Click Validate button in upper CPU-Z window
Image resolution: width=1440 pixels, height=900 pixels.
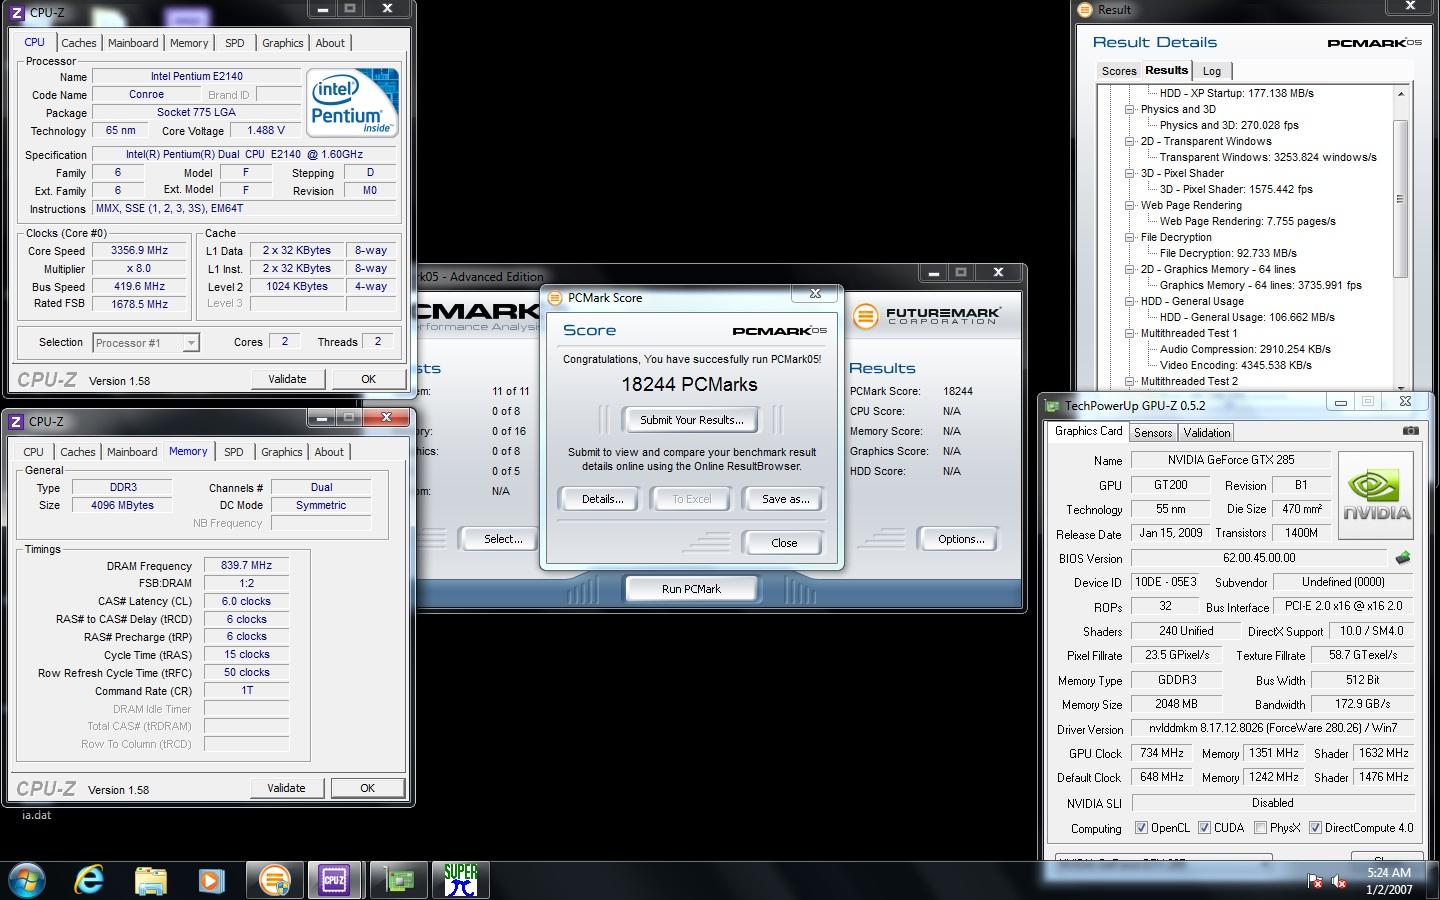[x=287, y=379]
